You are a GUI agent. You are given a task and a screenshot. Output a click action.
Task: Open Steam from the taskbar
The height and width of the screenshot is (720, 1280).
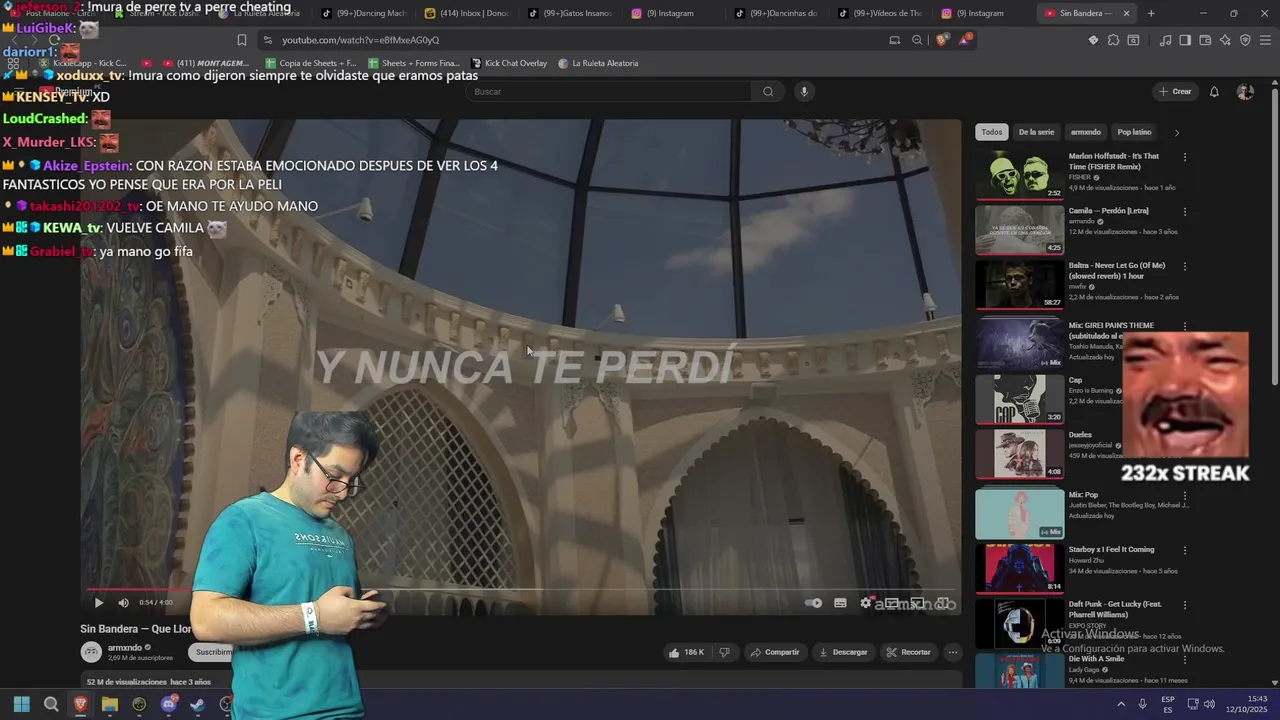(197, 704)
